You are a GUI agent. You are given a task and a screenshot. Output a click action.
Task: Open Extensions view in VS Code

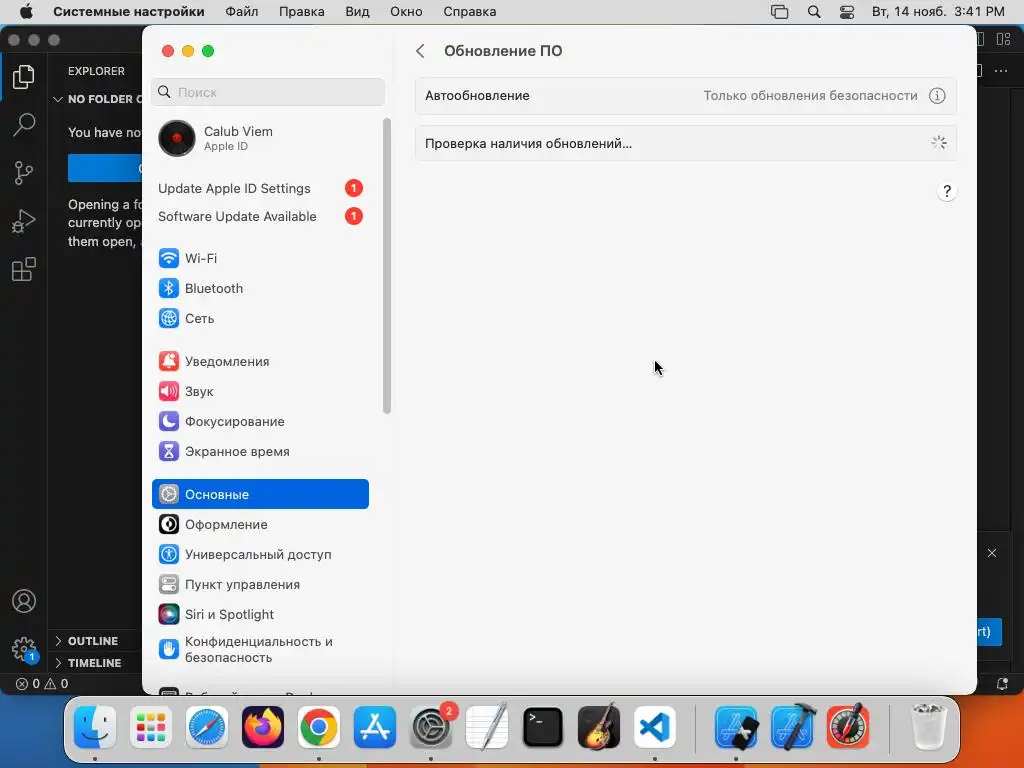point(24,269)
